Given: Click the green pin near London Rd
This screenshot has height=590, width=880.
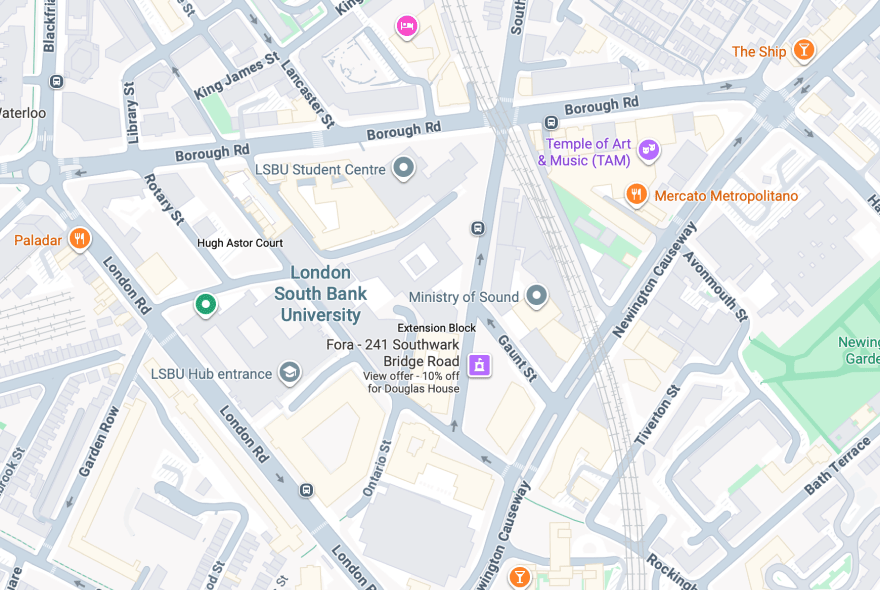Looking at the screenshot, I should pyautogui.click(x=205, y=305).
